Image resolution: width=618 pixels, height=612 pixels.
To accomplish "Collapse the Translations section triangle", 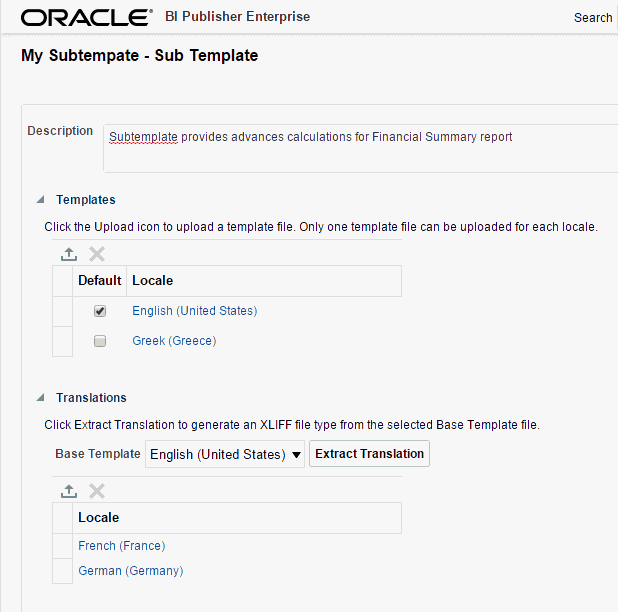I will click(x=40, y=398).
